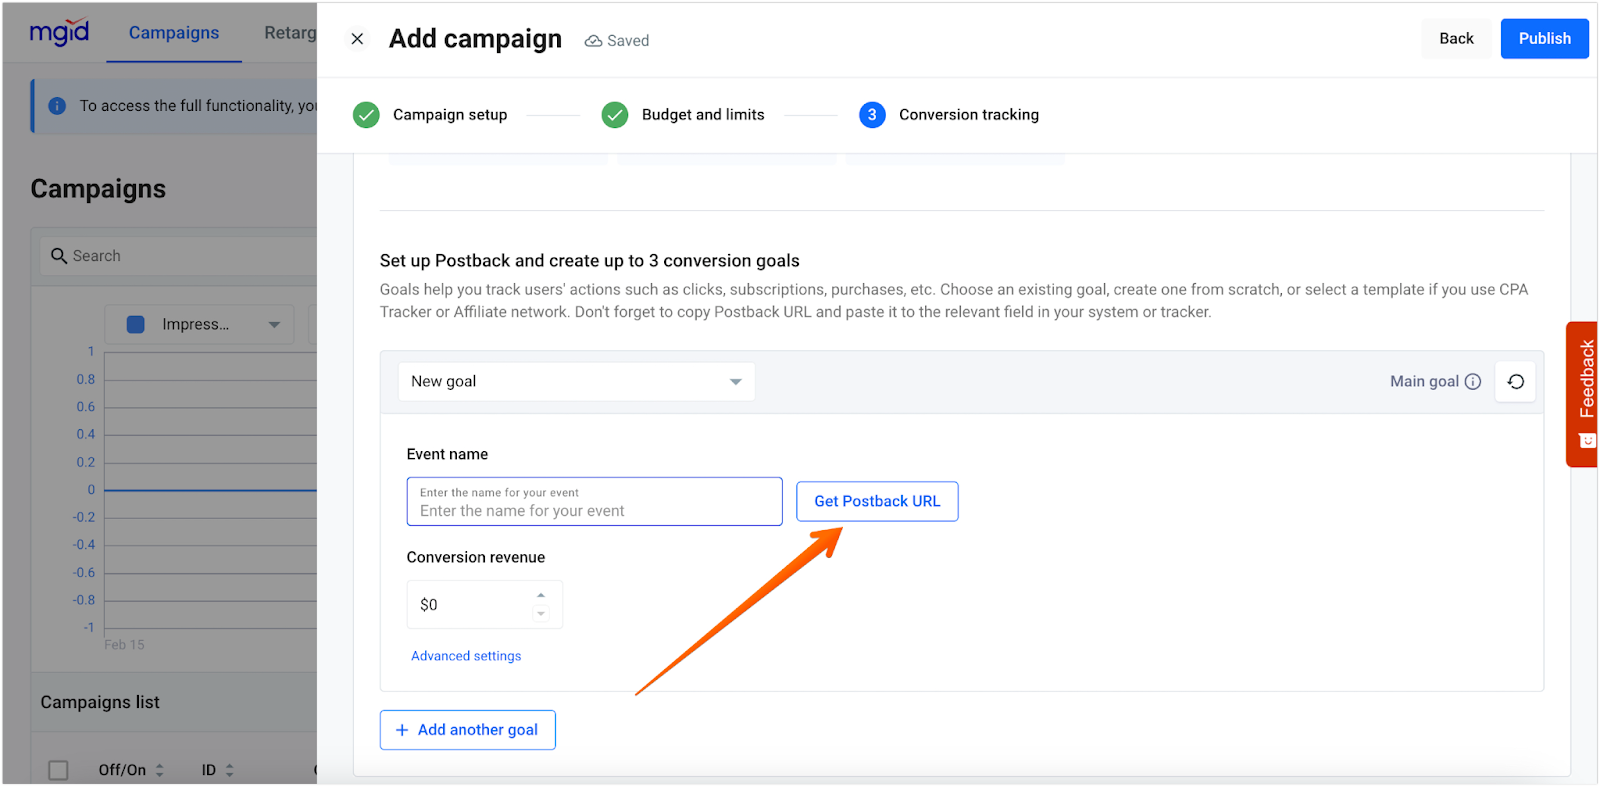This screenshot has height=787, width=1600.
Task: Click the Main goal info icon
Action: tap(1472, 382)
